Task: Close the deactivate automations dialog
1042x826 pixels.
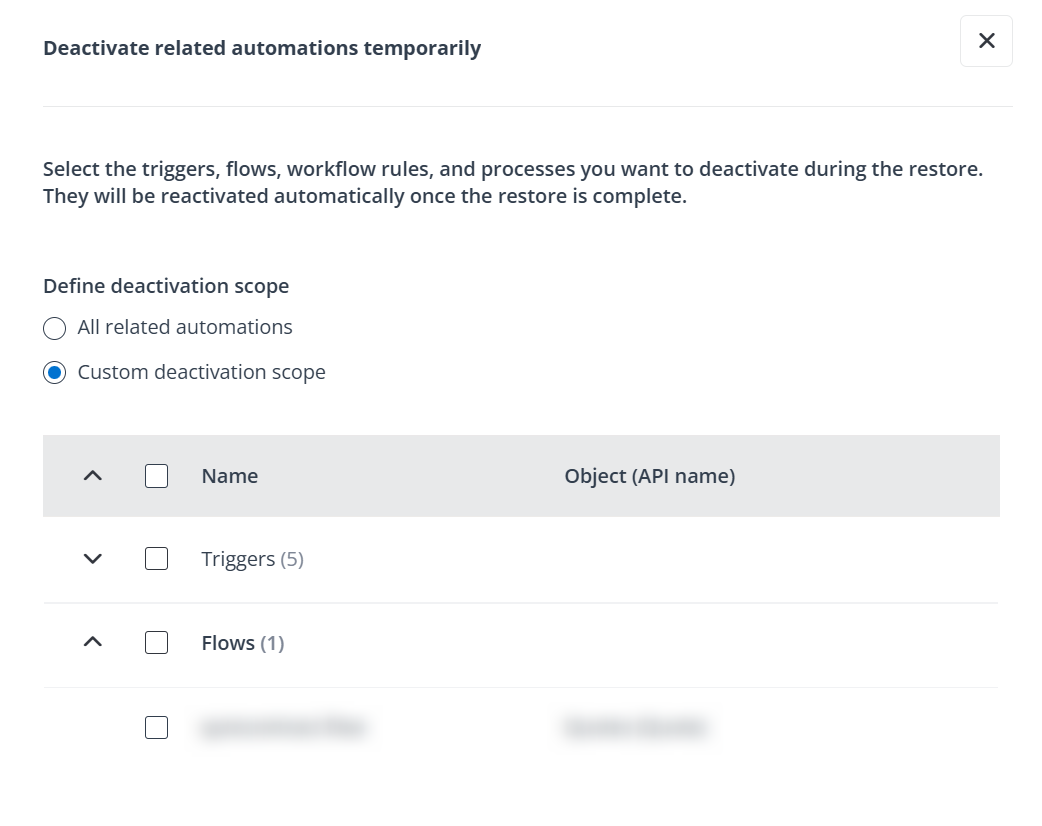Action: pos(986,41)
